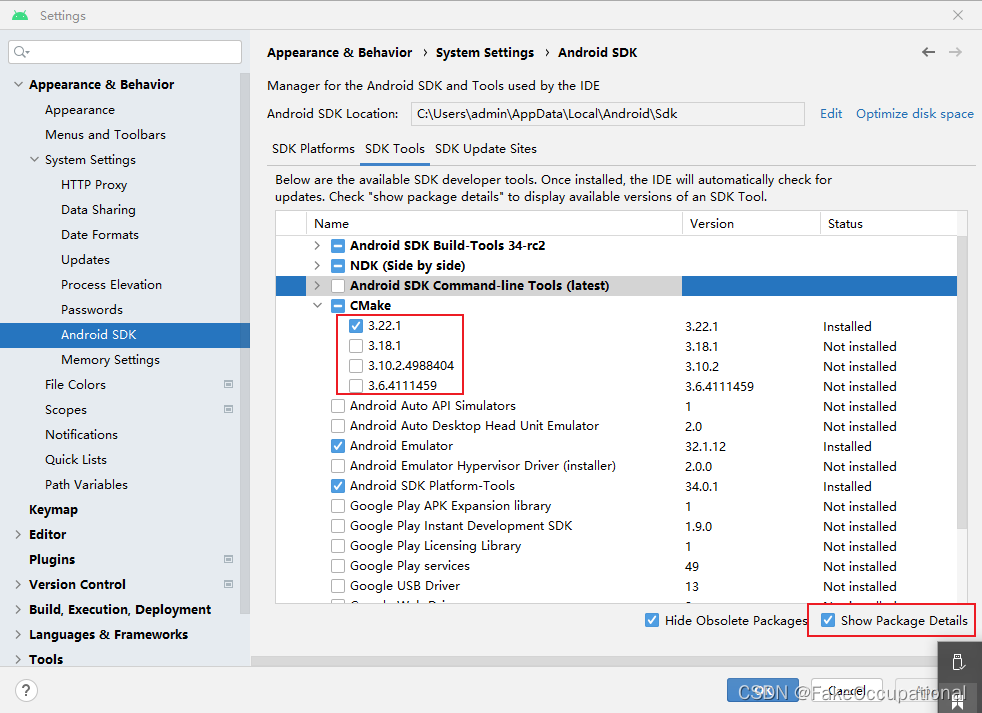The width and height of the screenshot is (982, 713).
Task: Open Memory Settings page
Action: coord(110,360)
